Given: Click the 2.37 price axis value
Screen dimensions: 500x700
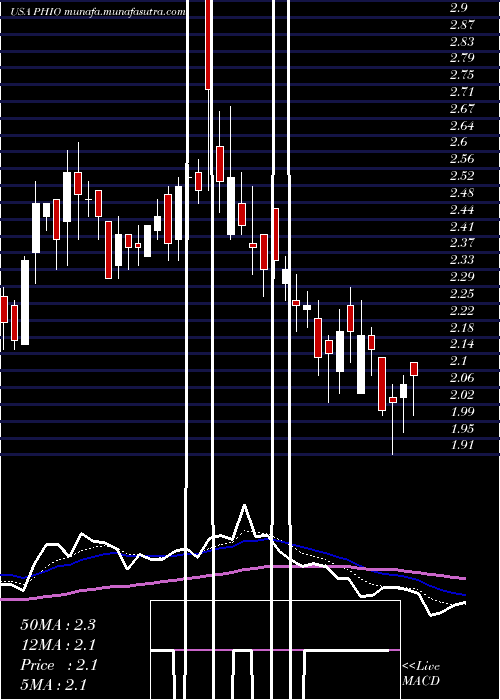Looking at the screenshot, I should (462, 243).
